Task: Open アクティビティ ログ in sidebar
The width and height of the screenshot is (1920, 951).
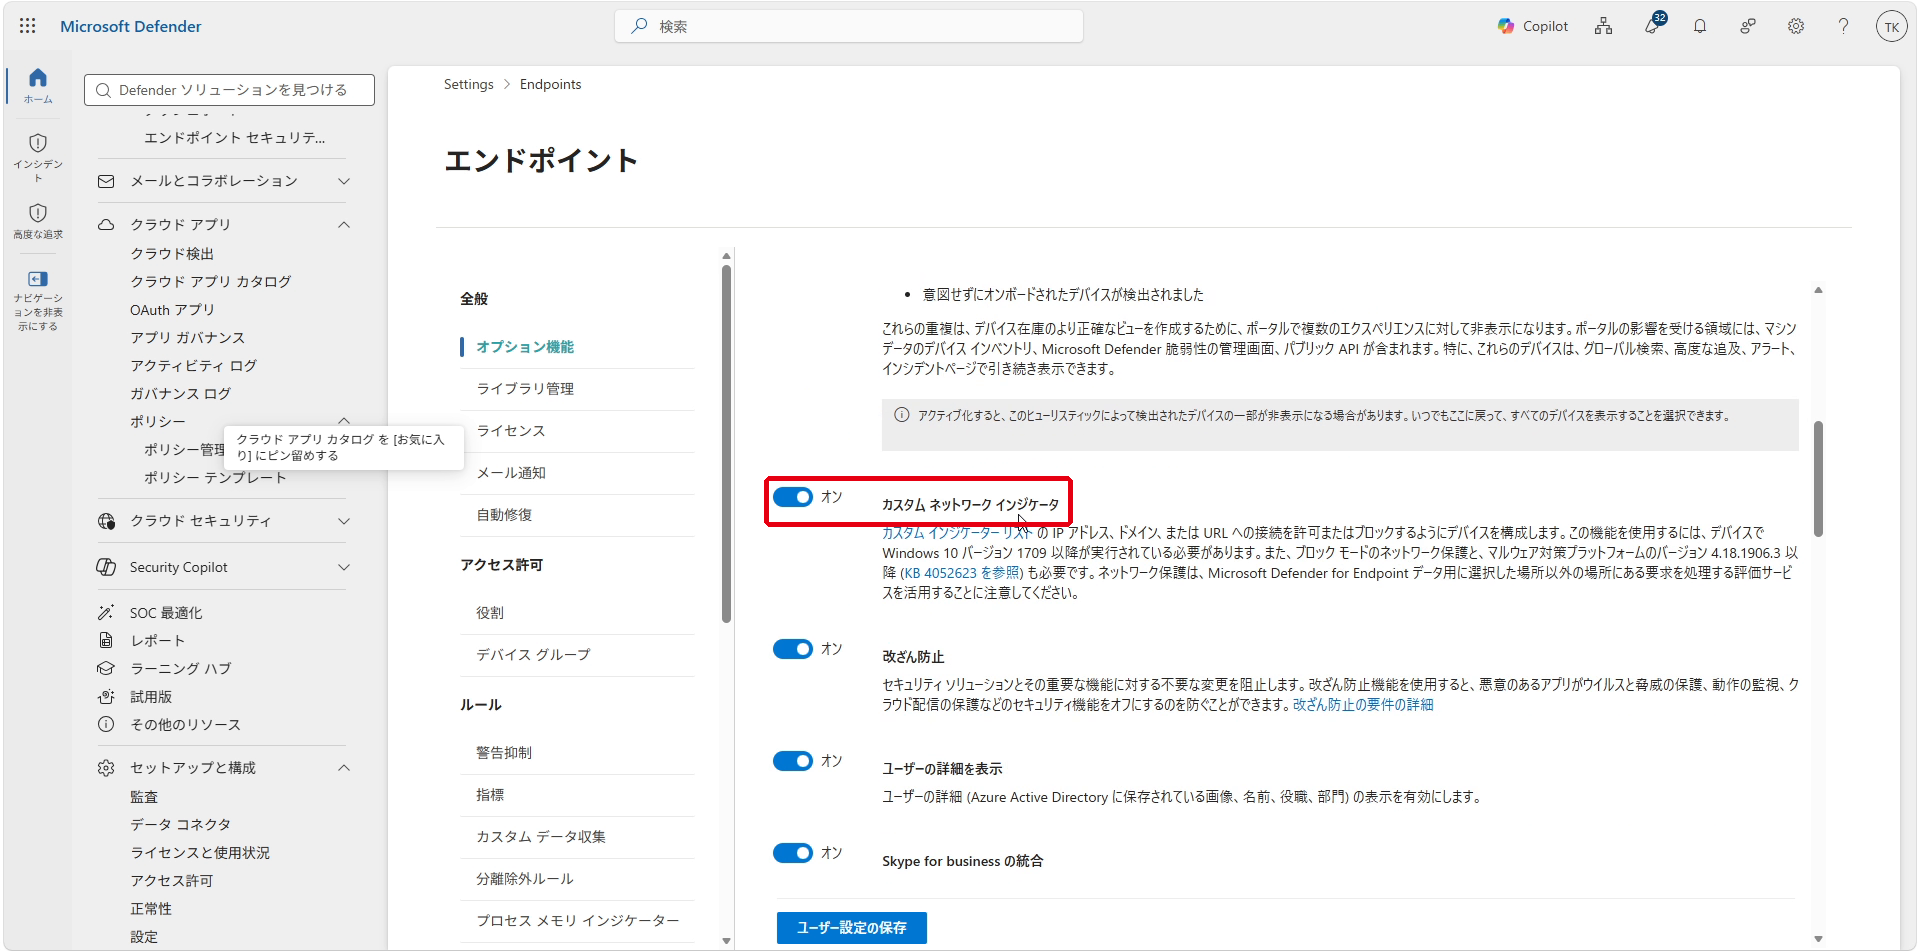Action: pos(193,366)
